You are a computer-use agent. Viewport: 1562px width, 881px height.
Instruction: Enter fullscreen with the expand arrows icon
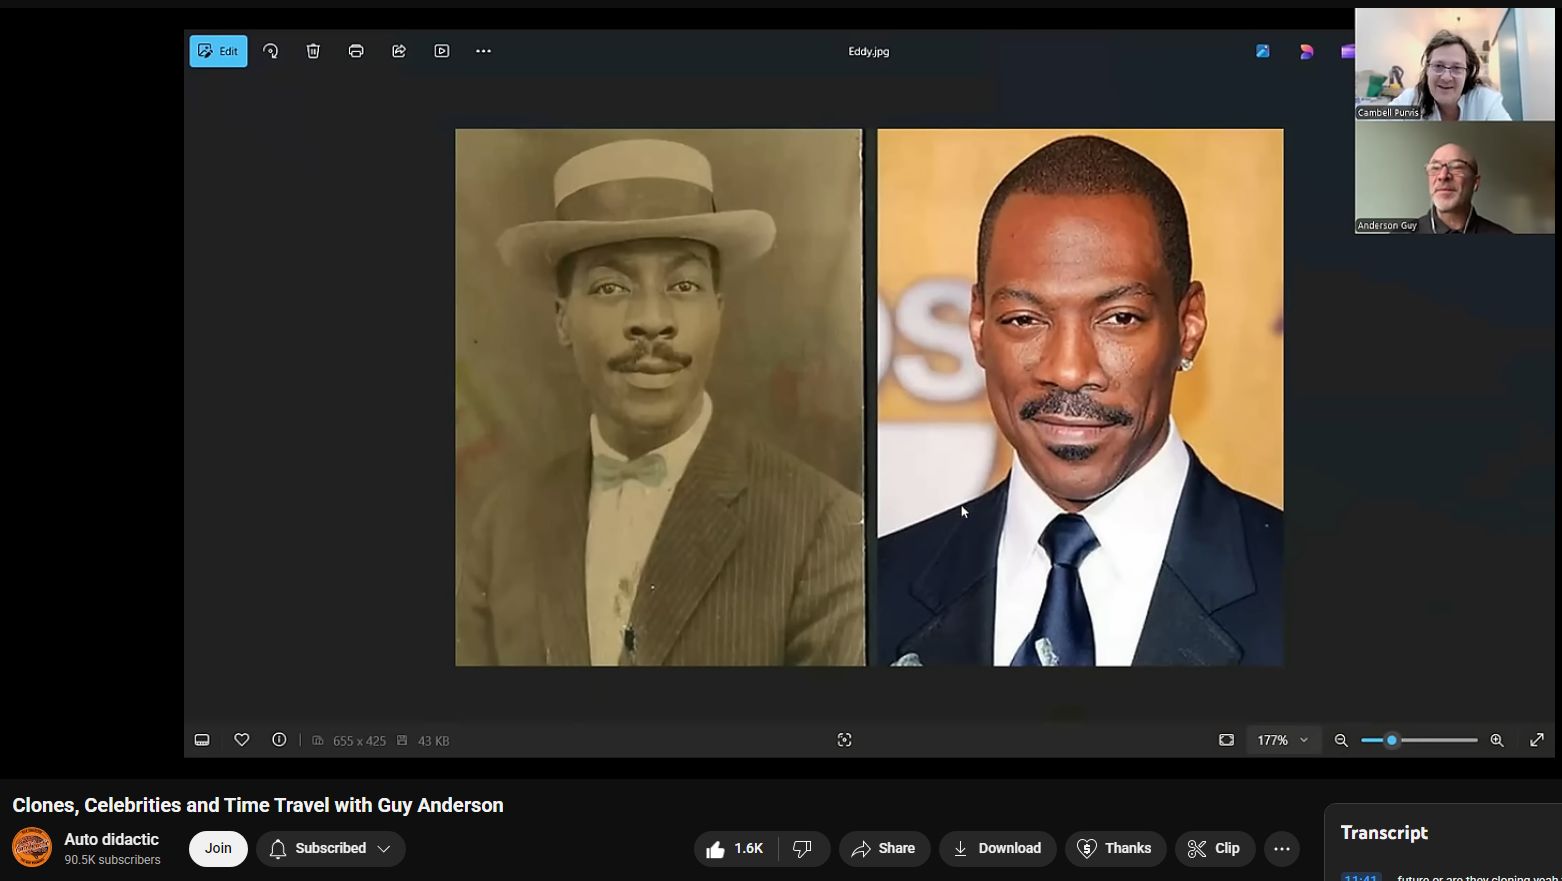[x=1537, y=740]
